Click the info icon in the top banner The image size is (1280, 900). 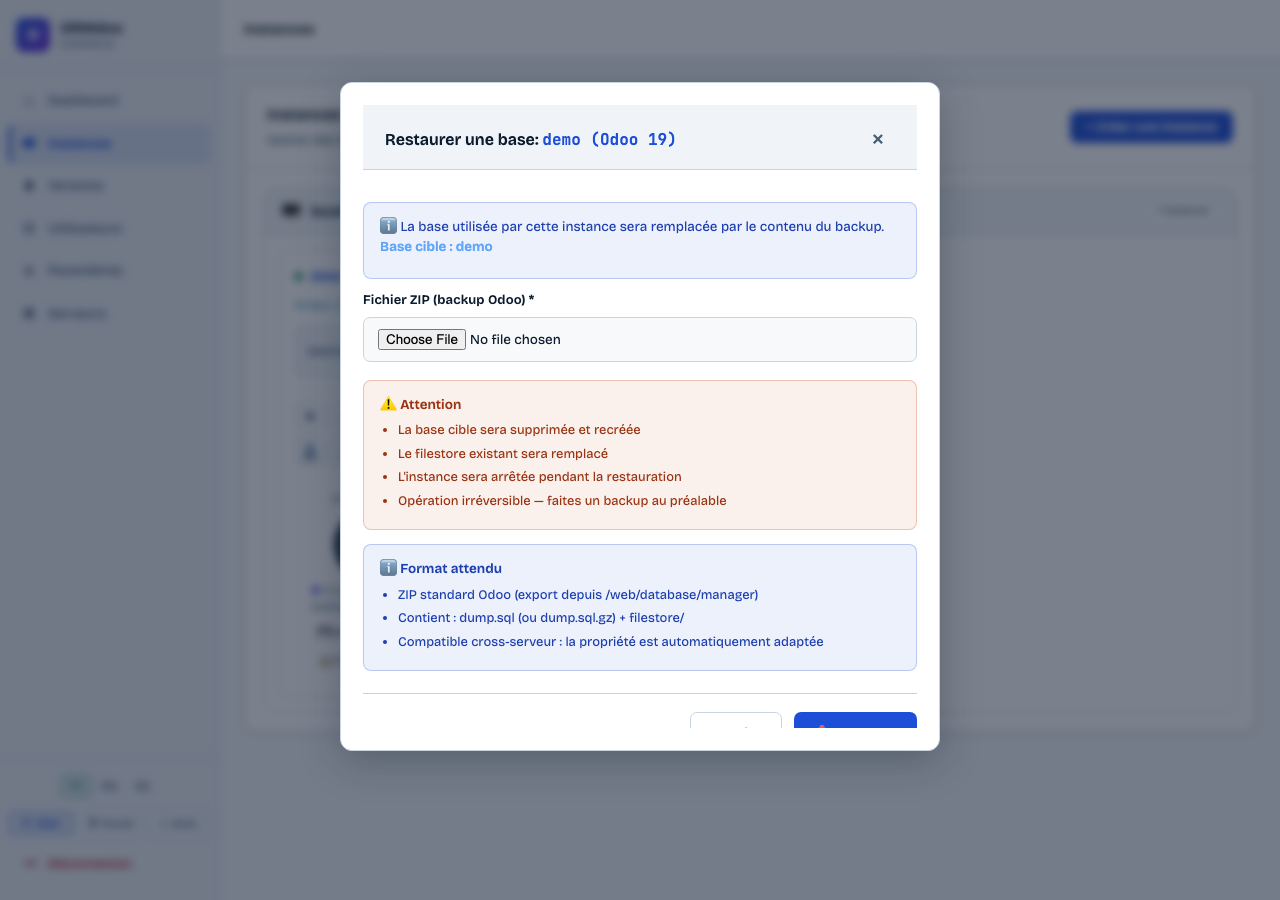click(x=389, y=226)
